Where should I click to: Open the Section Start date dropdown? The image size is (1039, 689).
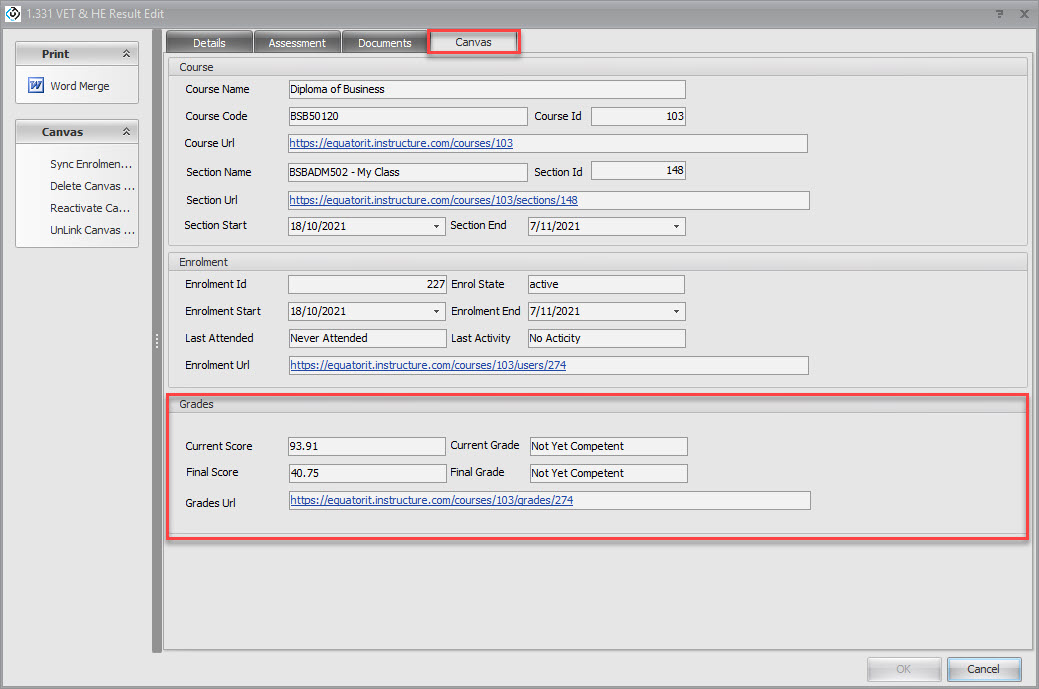437,227
